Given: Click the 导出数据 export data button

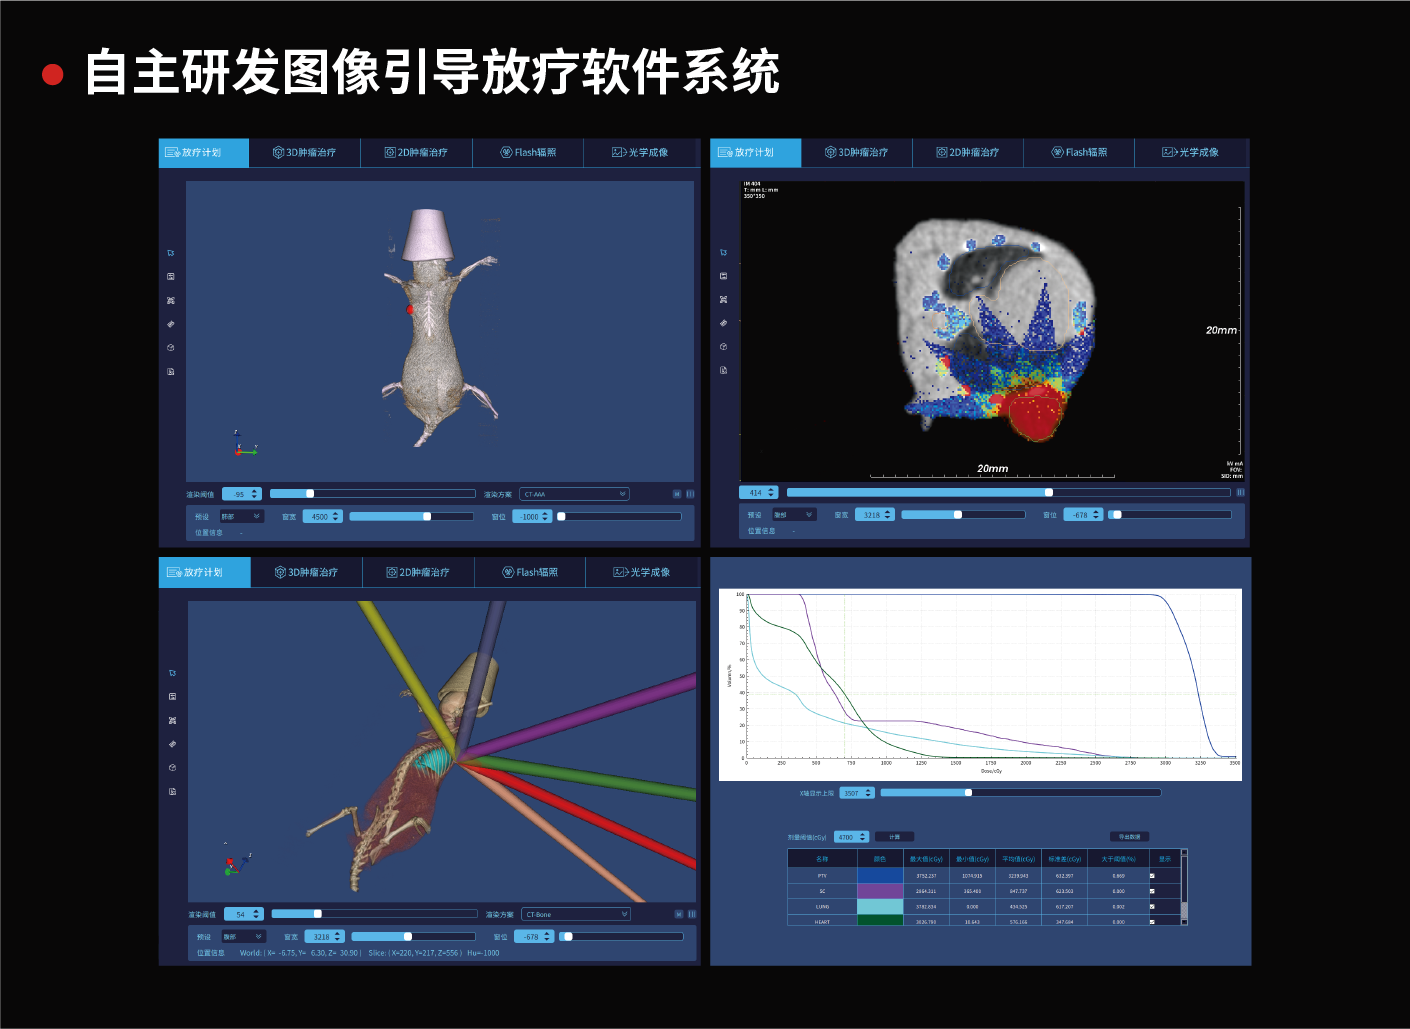Looking at the screenshot, I should click(x=1129, y=837).
